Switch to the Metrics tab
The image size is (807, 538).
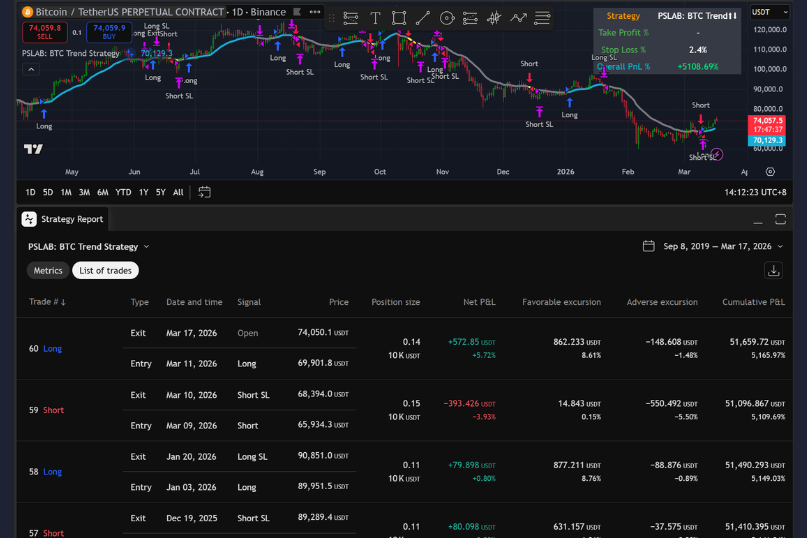pos(48,270)
